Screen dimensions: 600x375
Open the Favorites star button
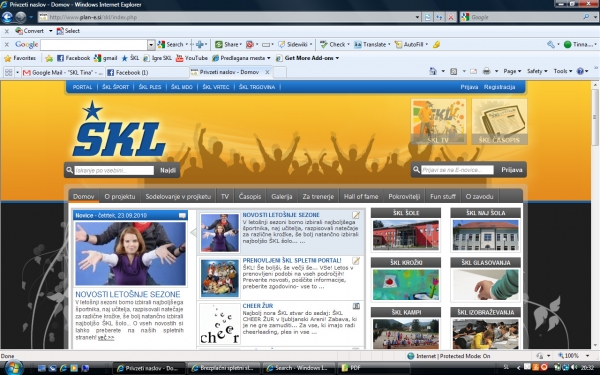coord(20,58)
